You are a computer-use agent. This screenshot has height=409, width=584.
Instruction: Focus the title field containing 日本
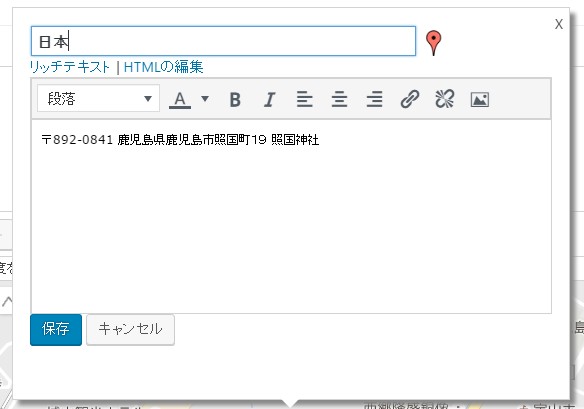click(223, 41)
